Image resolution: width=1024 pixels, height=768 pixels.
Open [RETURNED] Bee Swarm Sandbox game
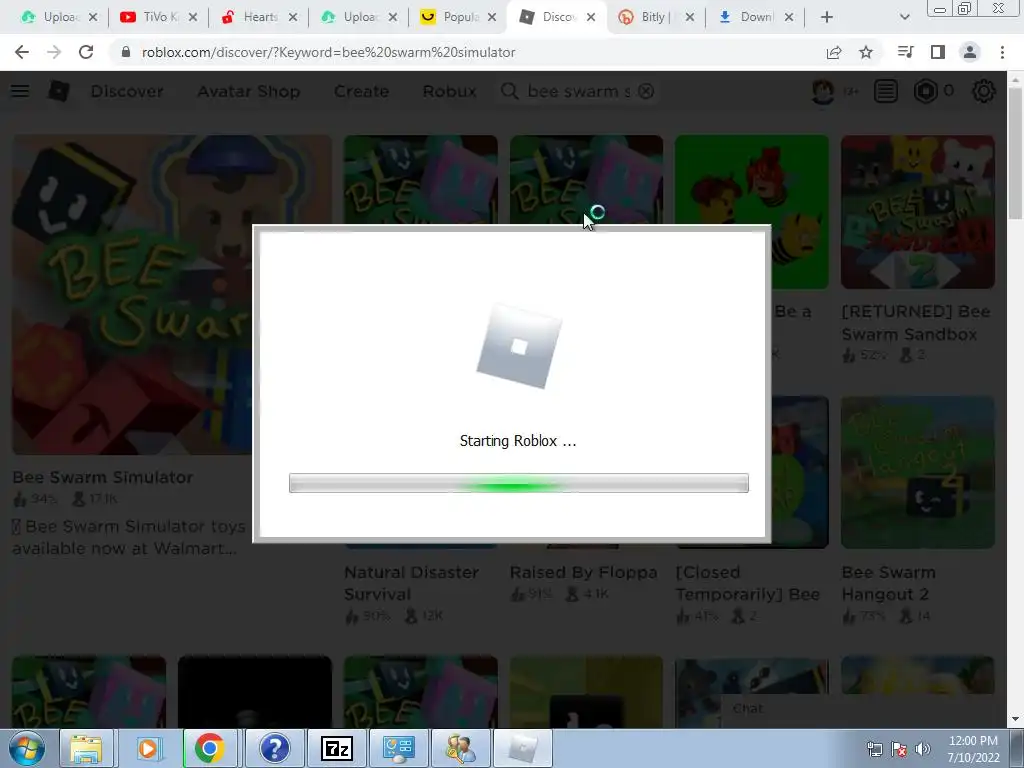[916, 323]
